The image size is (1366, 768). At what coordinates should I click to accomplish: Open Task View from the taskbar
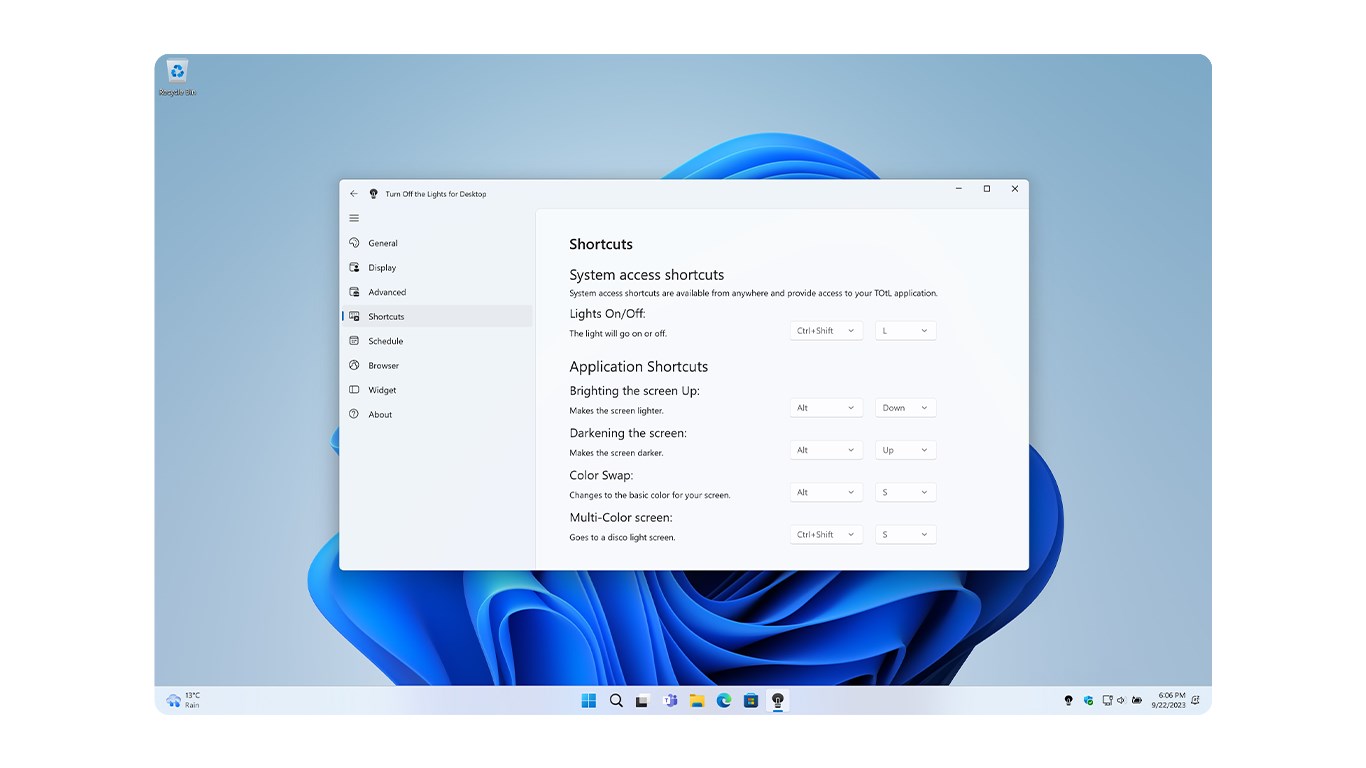[642, 700]
